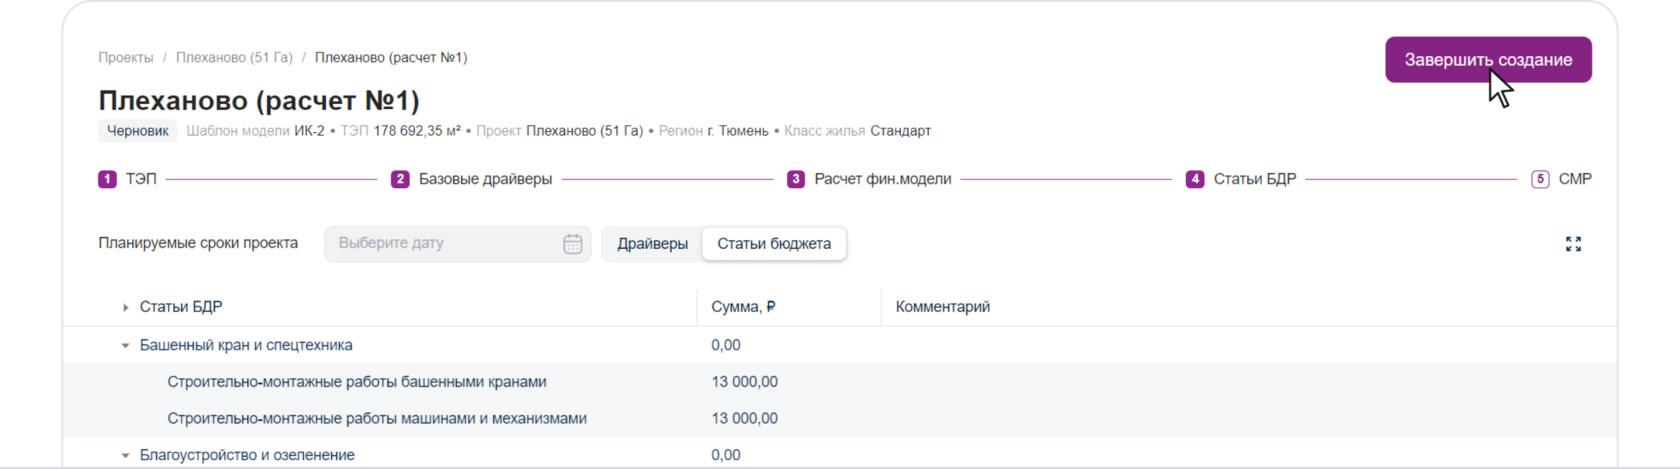Click the Комментарий column header
1680x469 pixels.
point(943,307)
